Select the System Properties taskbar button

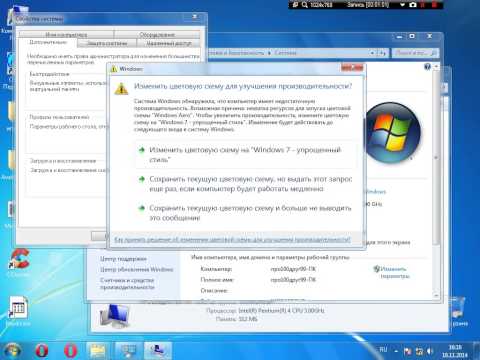(x=158, y=351)
